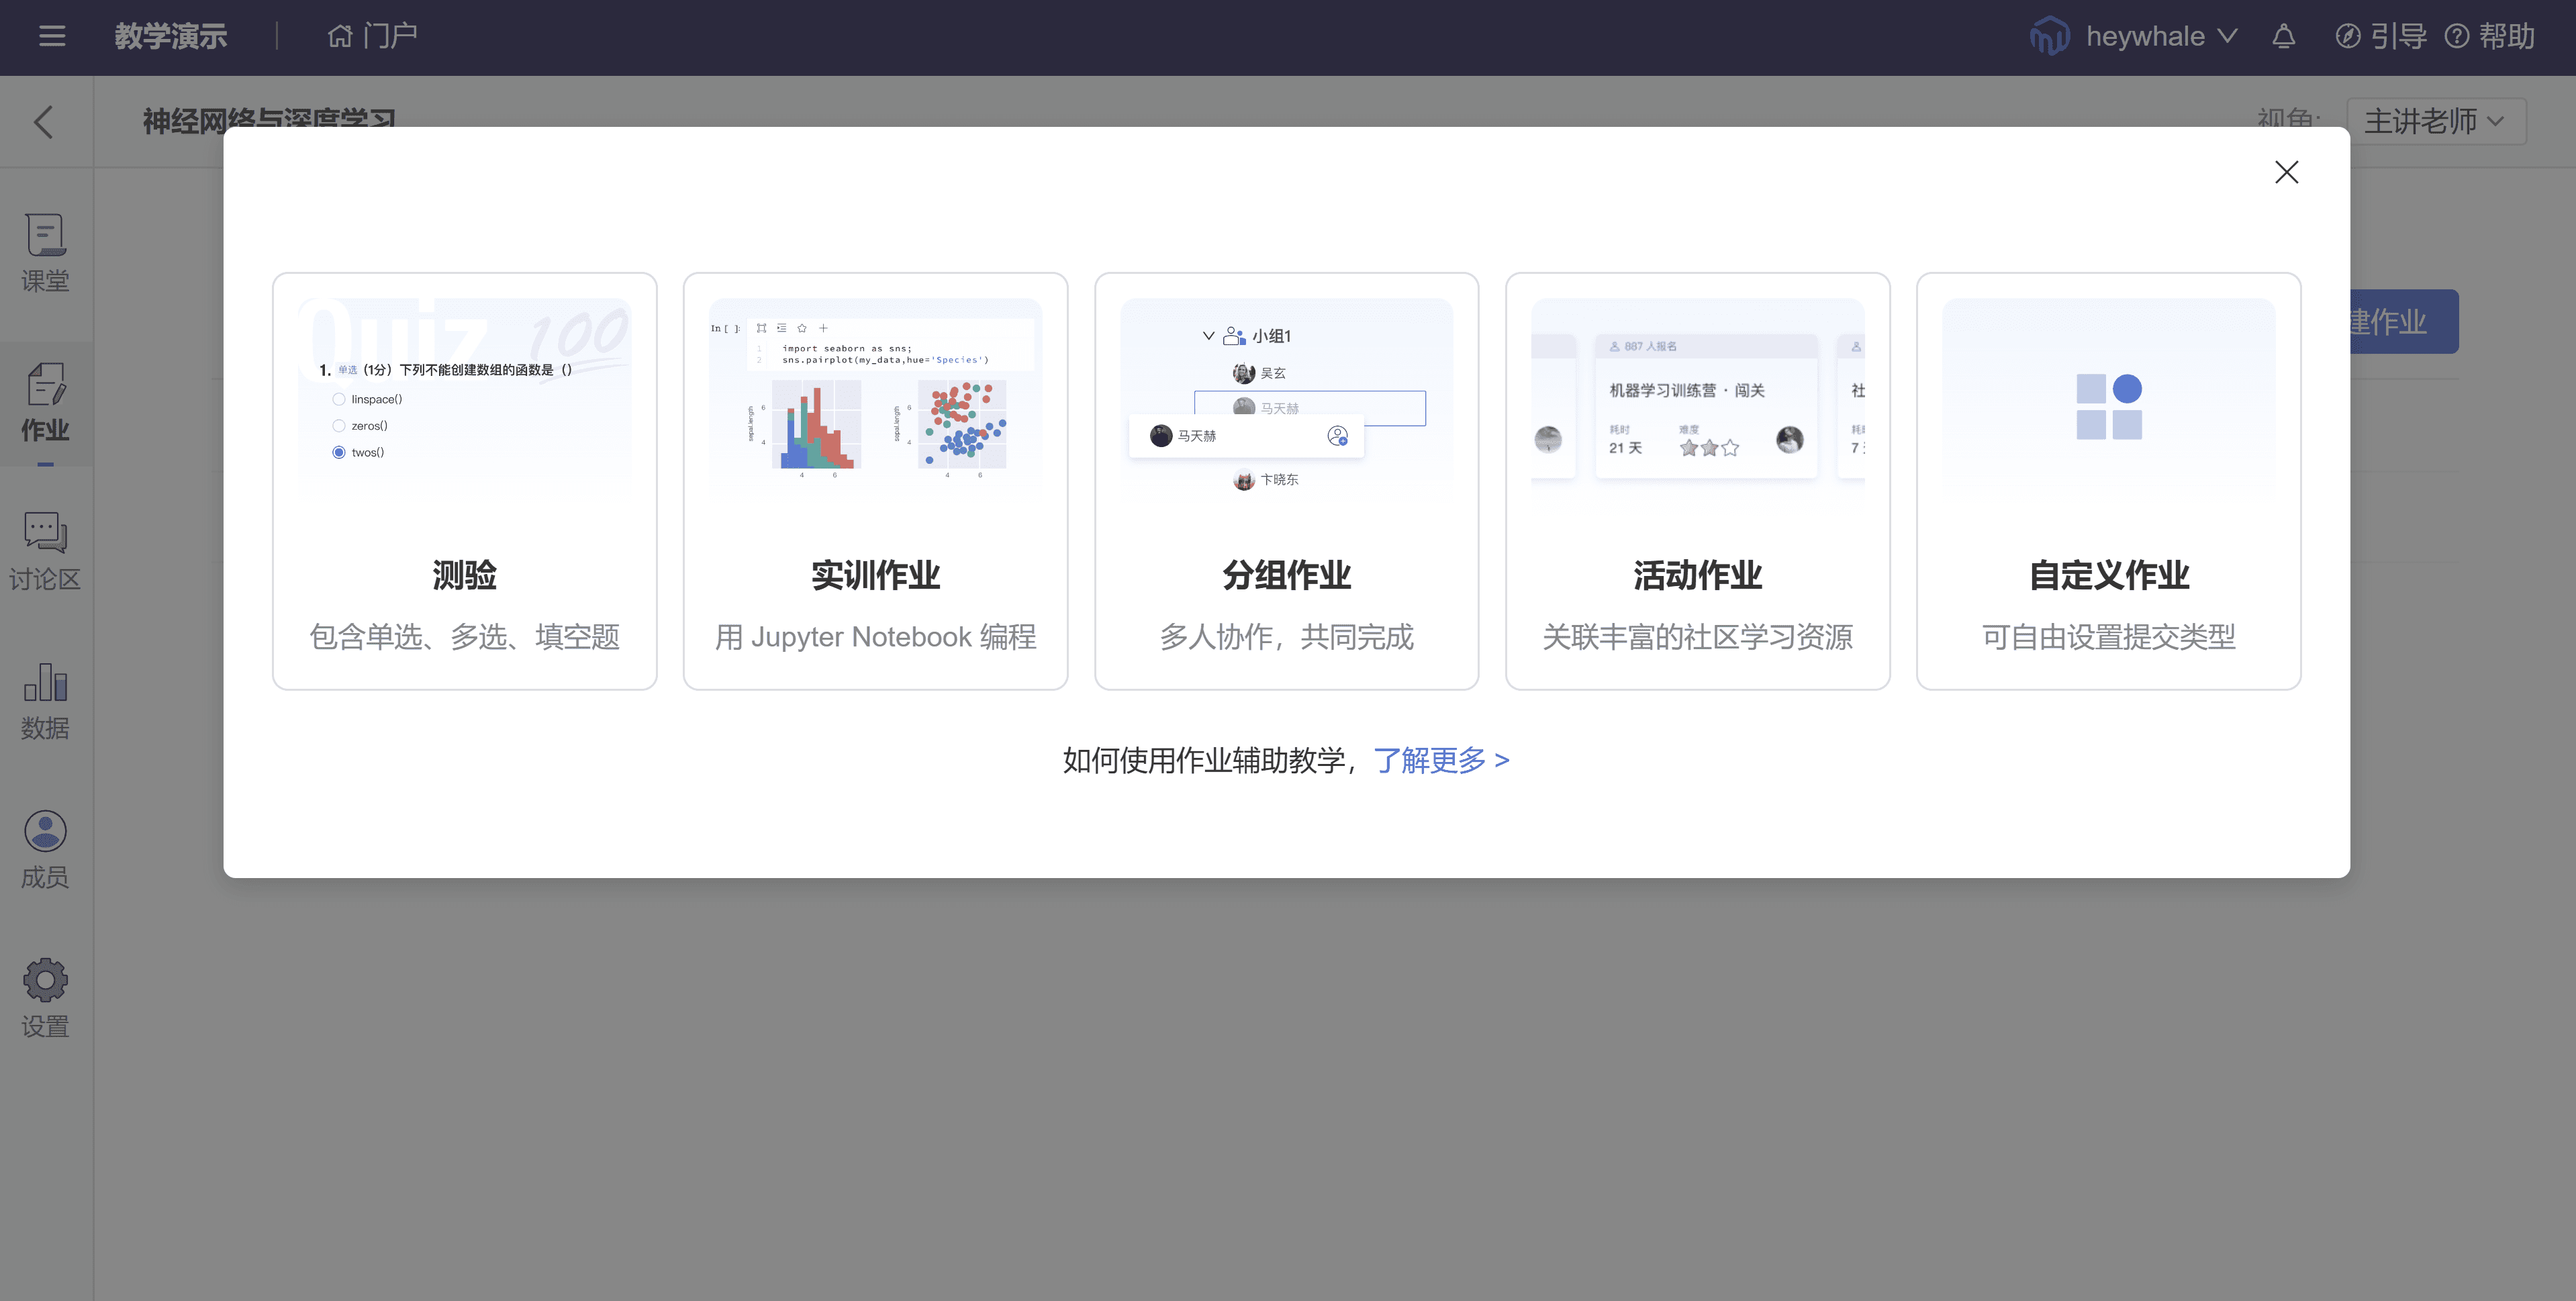Open 设置 gear in the sidebar
The image size is (2576, 1301).
45,999
